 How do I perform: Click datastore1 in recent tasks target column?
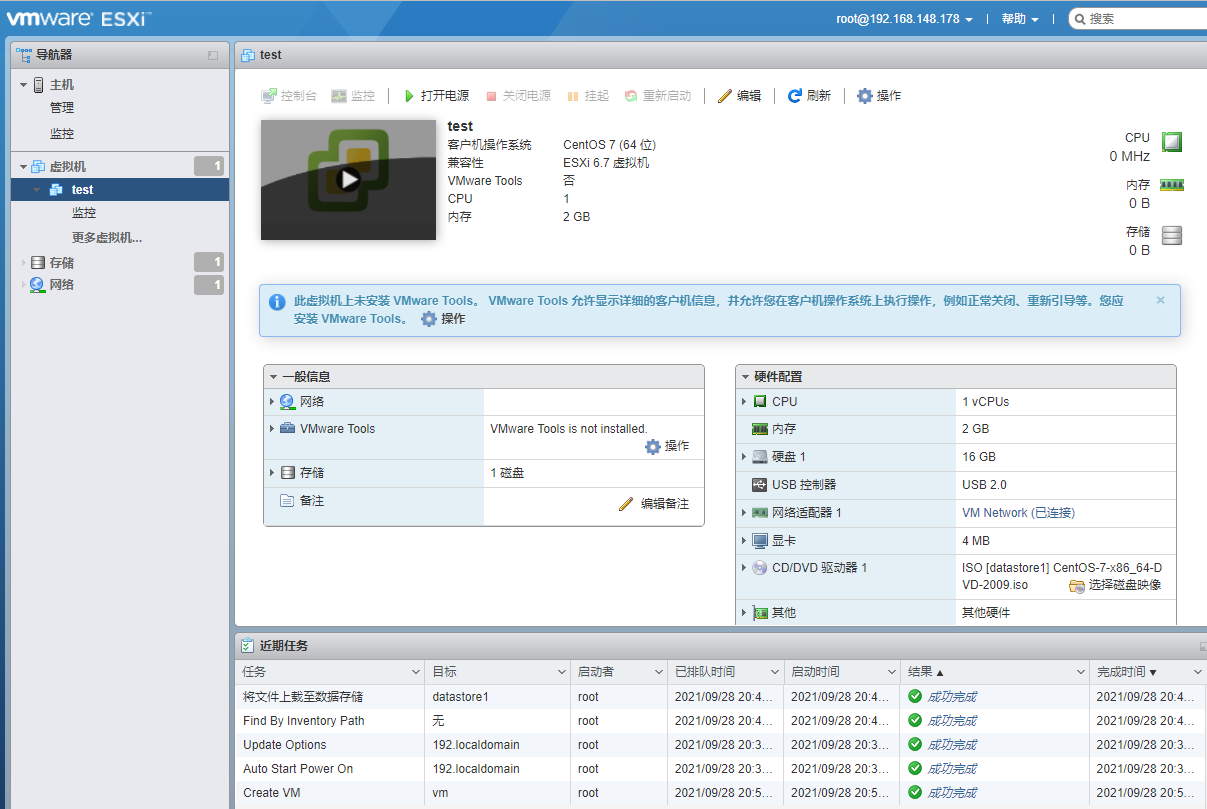point(460,697)
